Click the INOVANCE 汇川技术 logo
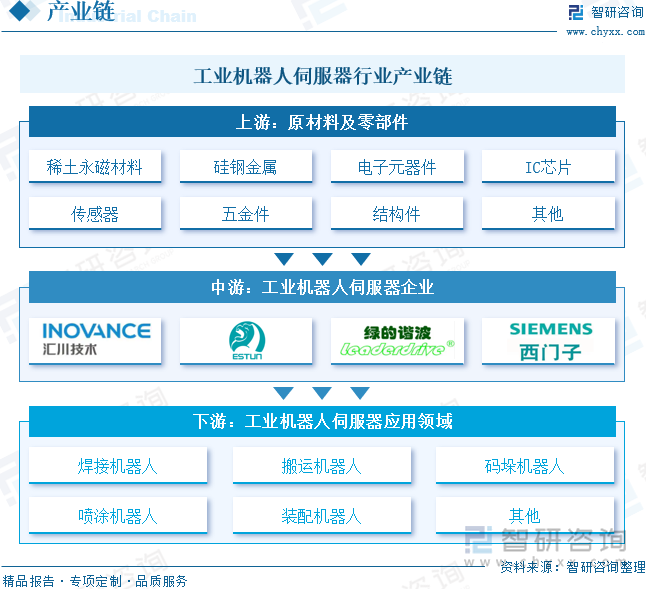 (95, 340)
